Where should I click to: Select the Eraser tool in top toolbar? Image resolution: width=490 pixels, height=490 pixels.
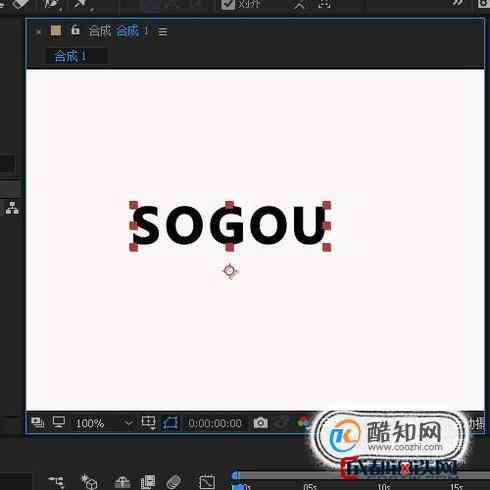point(22,4)
